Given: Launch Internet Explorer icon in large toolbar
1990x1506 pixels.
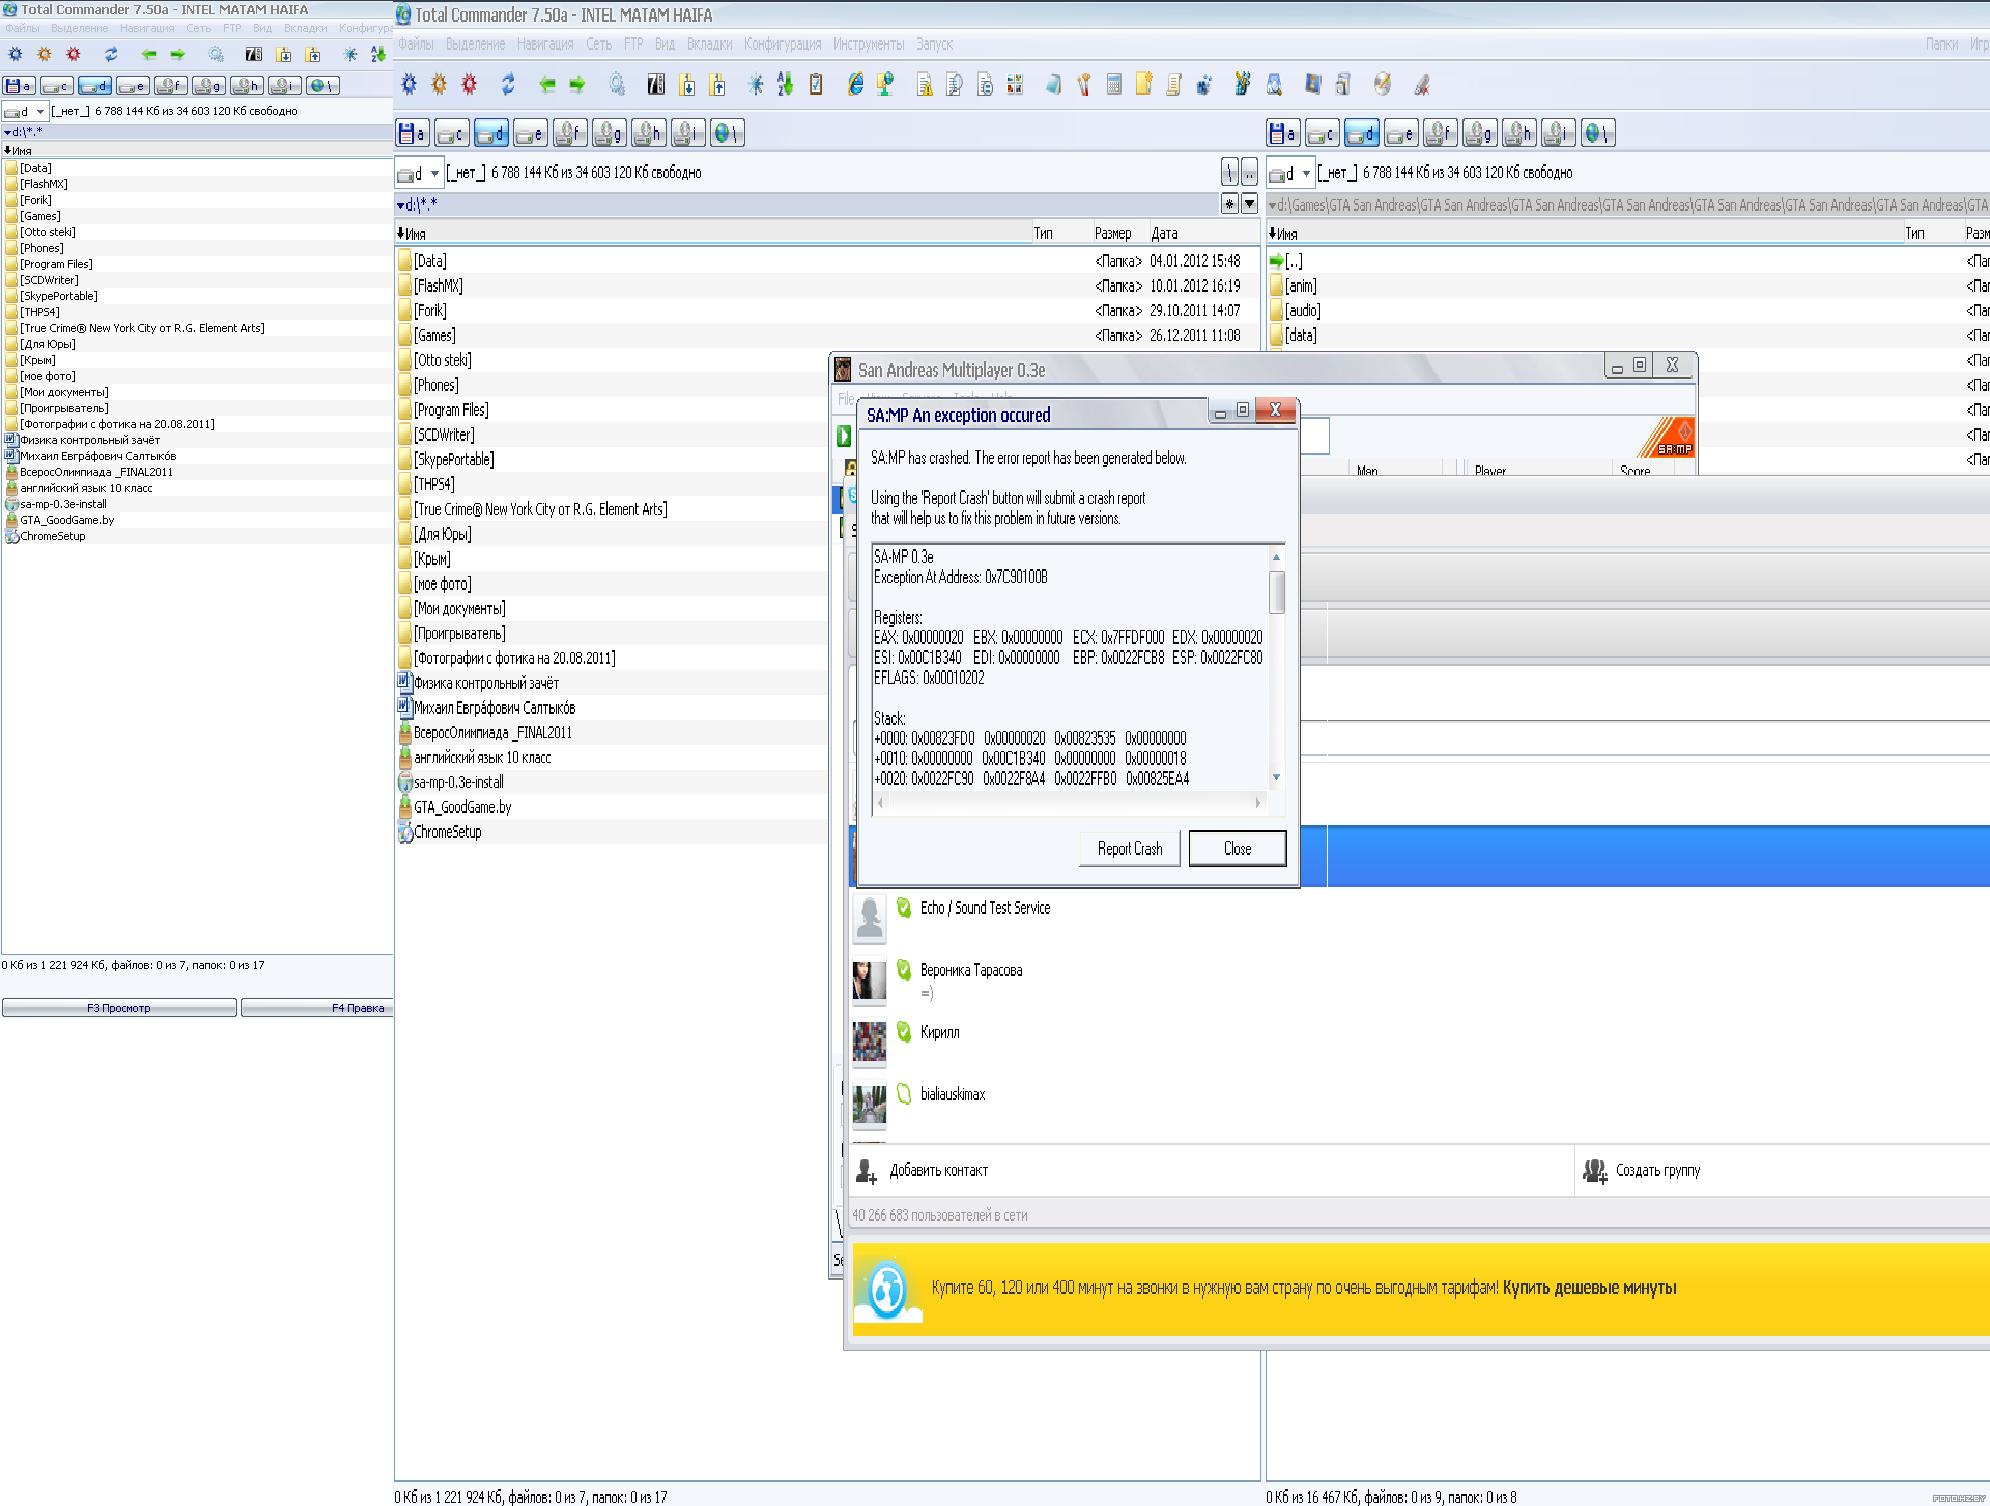Looking at the screenshot, I should tap(855, 85).
